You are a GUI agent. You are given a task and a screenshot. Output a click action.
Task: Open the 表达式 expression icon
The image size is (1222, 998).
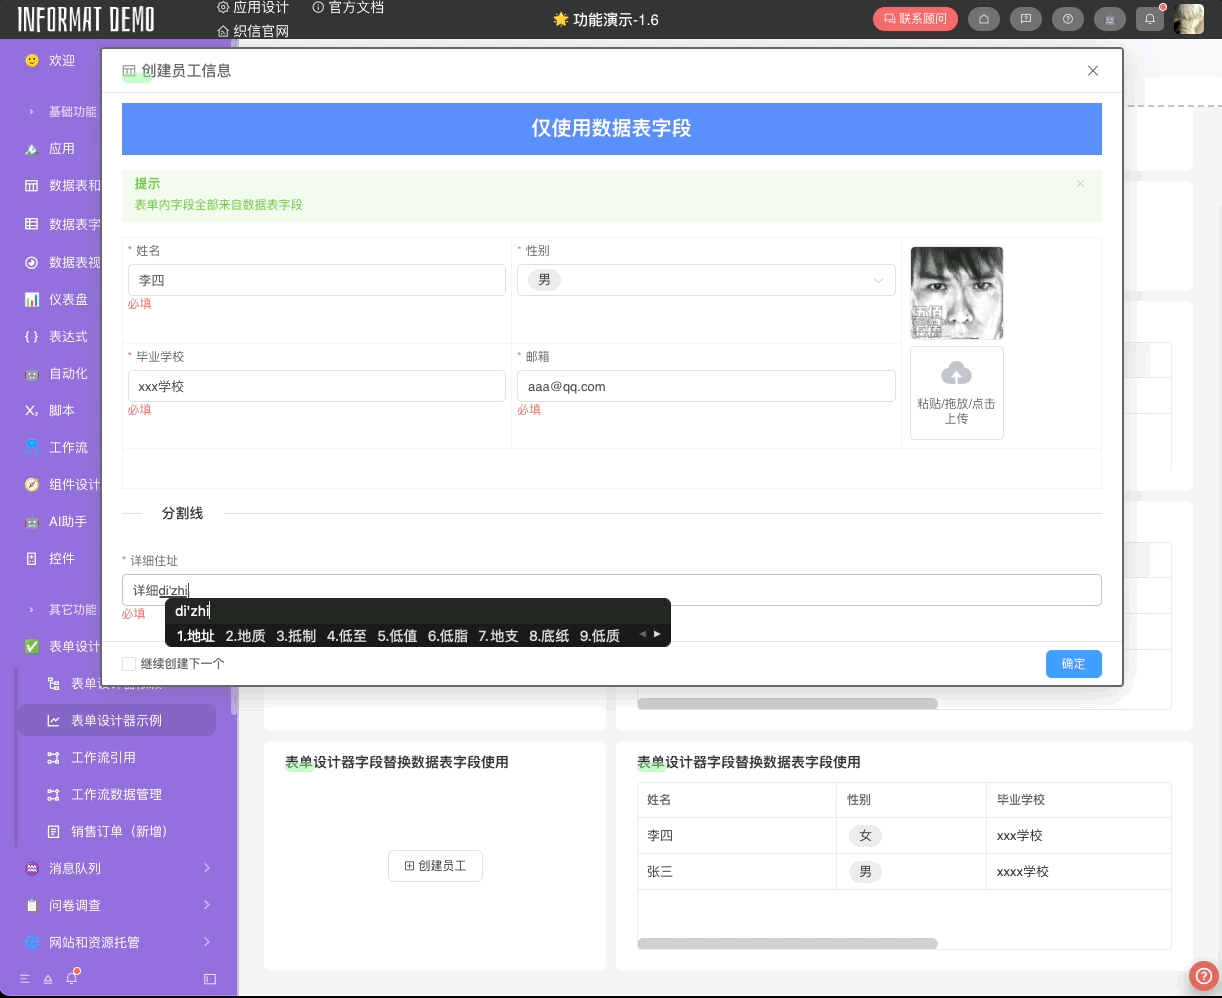(32, 336)
